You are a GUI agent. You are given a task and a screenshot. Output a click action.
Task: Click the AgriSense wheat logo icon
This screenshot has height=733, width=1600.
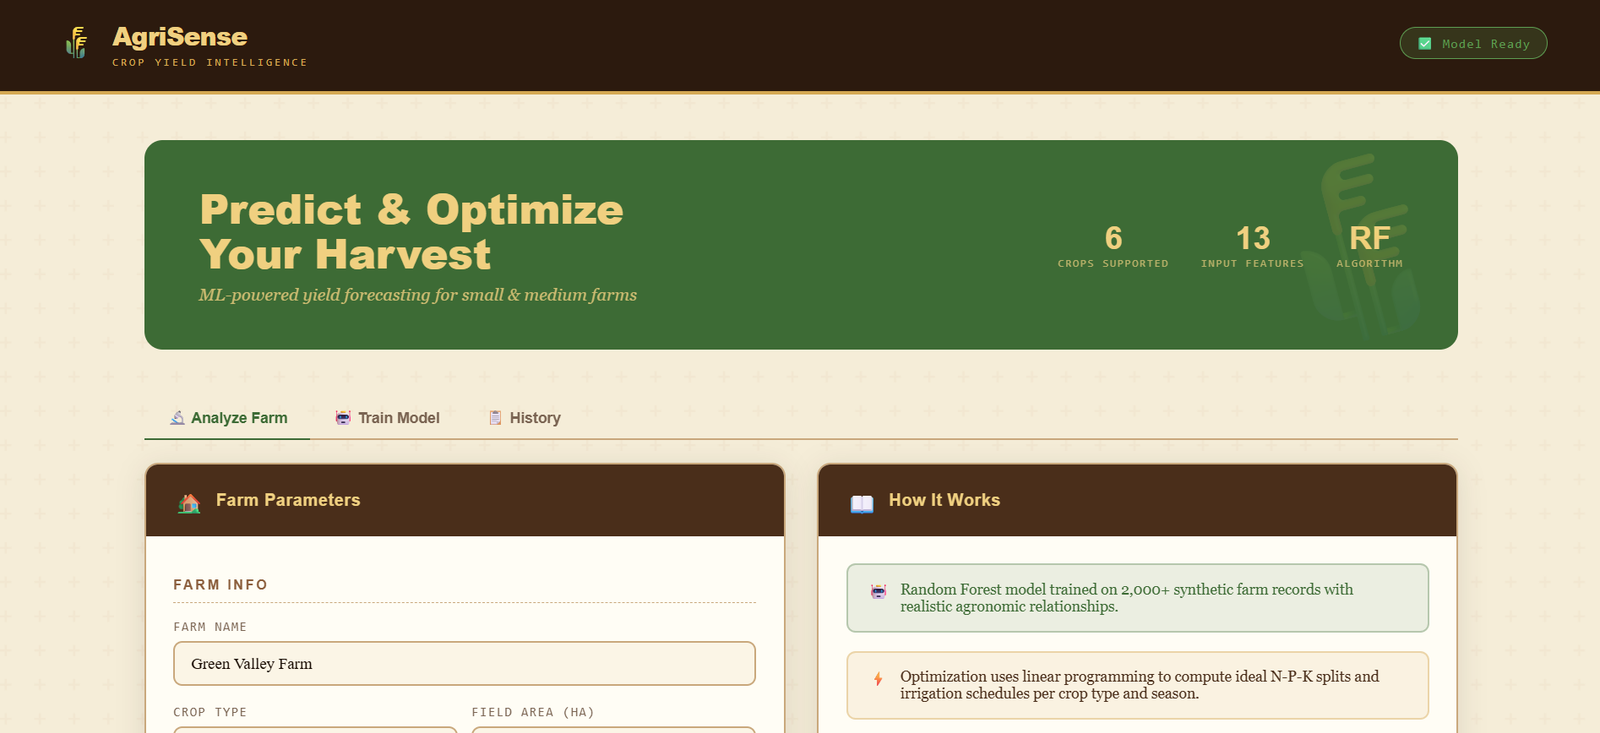[77, 43]
